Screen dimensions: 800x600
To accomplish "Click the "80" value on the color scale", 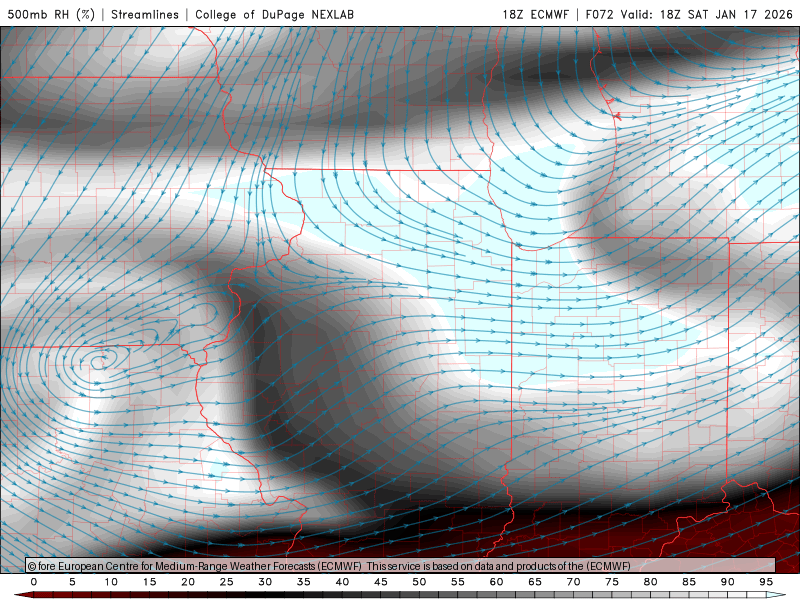I will pyautogui.click(x=651, y=582).
